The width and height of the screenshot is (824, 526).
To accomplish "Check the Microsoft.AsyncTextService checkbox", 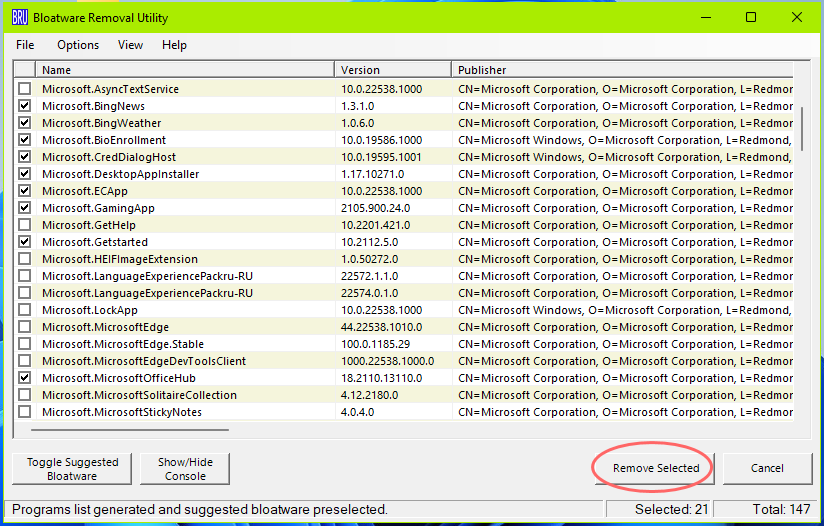I will [24, 89].
